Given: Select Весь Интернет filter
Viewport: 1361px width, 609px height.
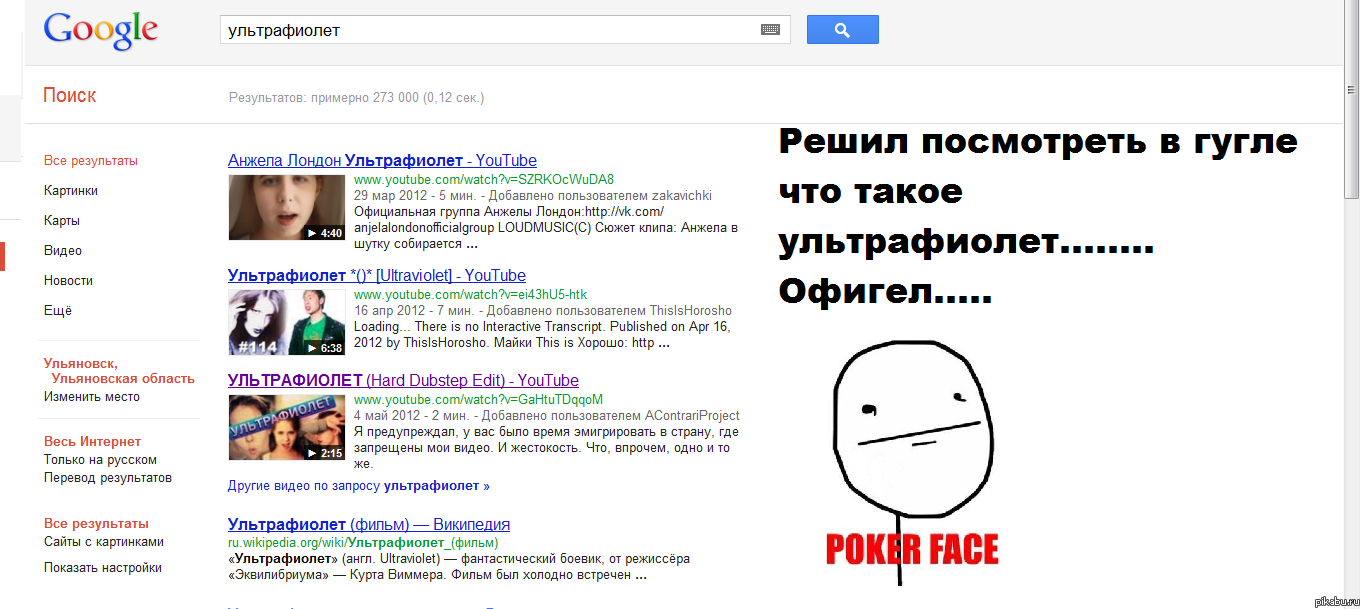Looking at the screenshot, I should pyautogui.click(x=93, y=442).
